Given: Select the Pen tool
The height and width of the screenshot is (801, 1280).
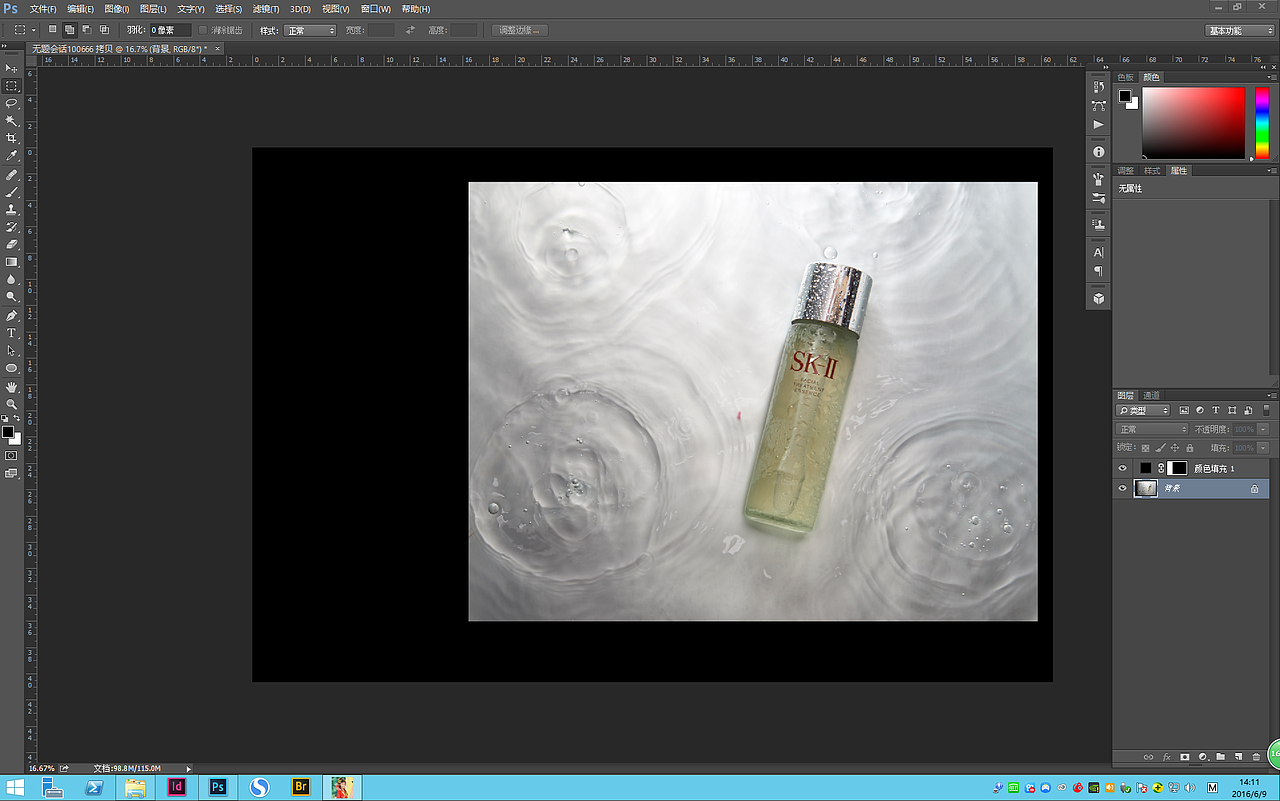Looking at the screenshot, I should (12, 316).
